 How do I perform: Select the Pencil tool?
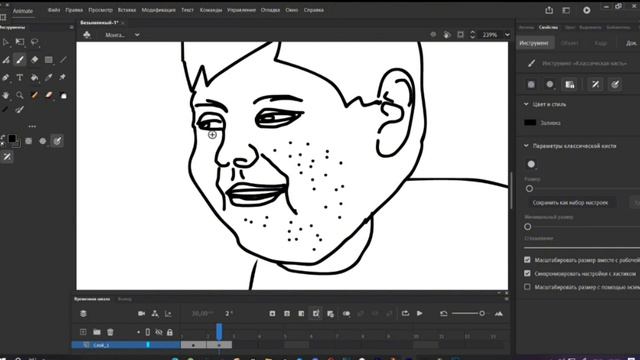(6, 78)
